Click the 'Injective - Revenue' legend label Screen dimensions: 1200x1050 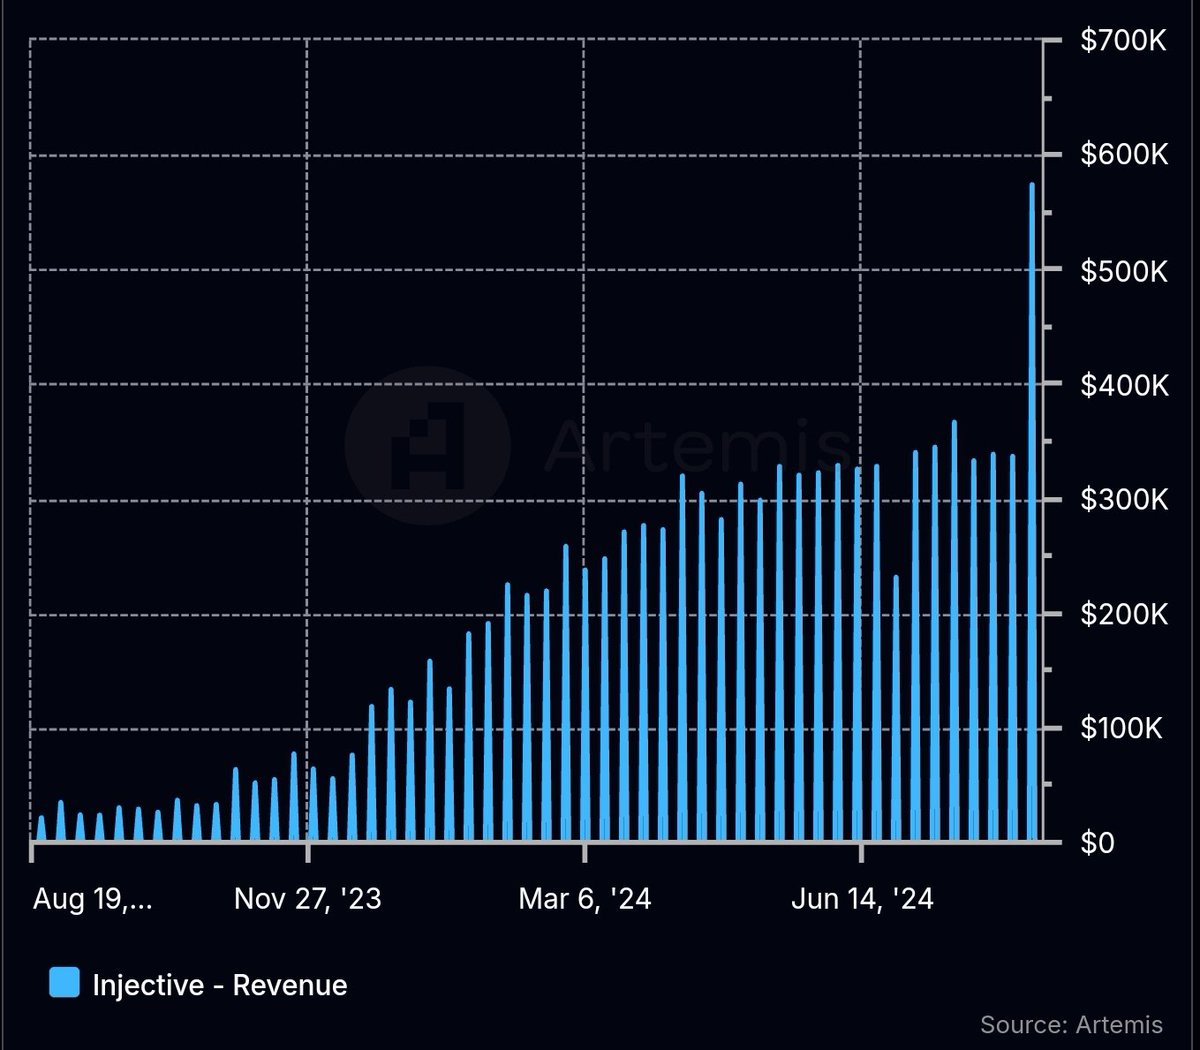click(220, 985)
